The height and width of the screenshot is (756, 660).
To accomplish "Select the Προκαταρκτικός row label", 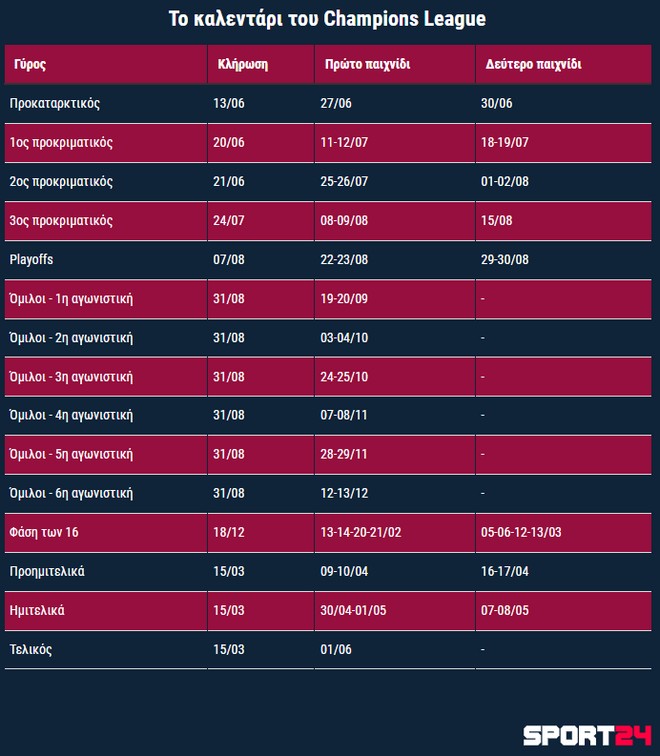I will tap(54, 103).
